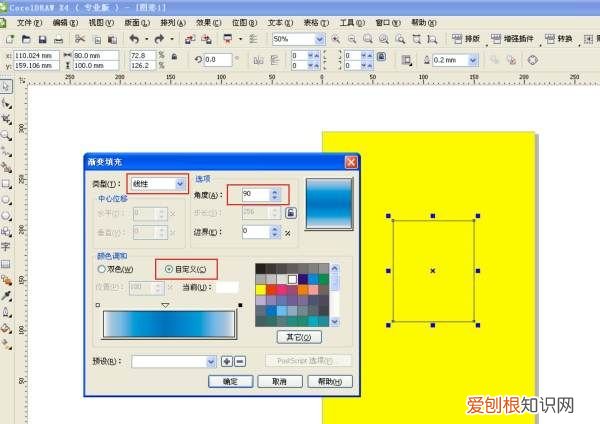
Task: Click the add preset plus button
Action: (x=227, y=361)
